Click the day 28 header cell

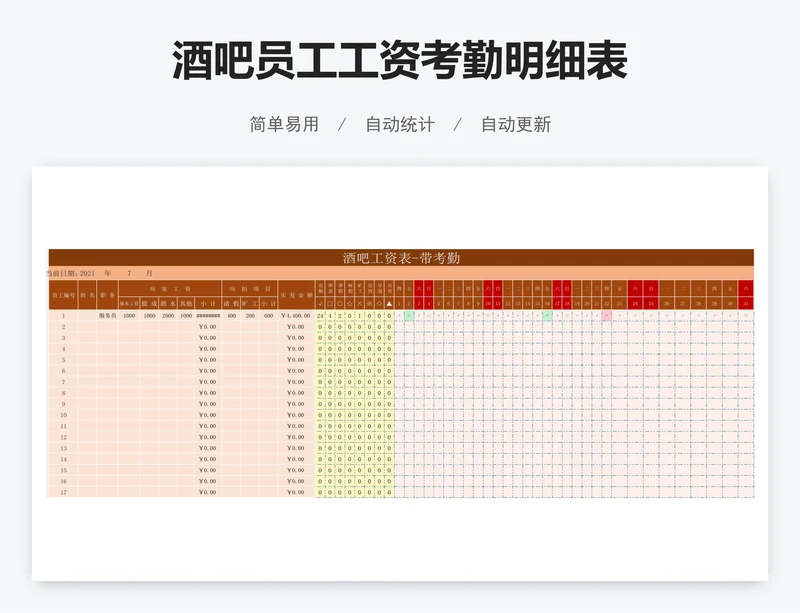pyautogui.click(x=698, y=304)
